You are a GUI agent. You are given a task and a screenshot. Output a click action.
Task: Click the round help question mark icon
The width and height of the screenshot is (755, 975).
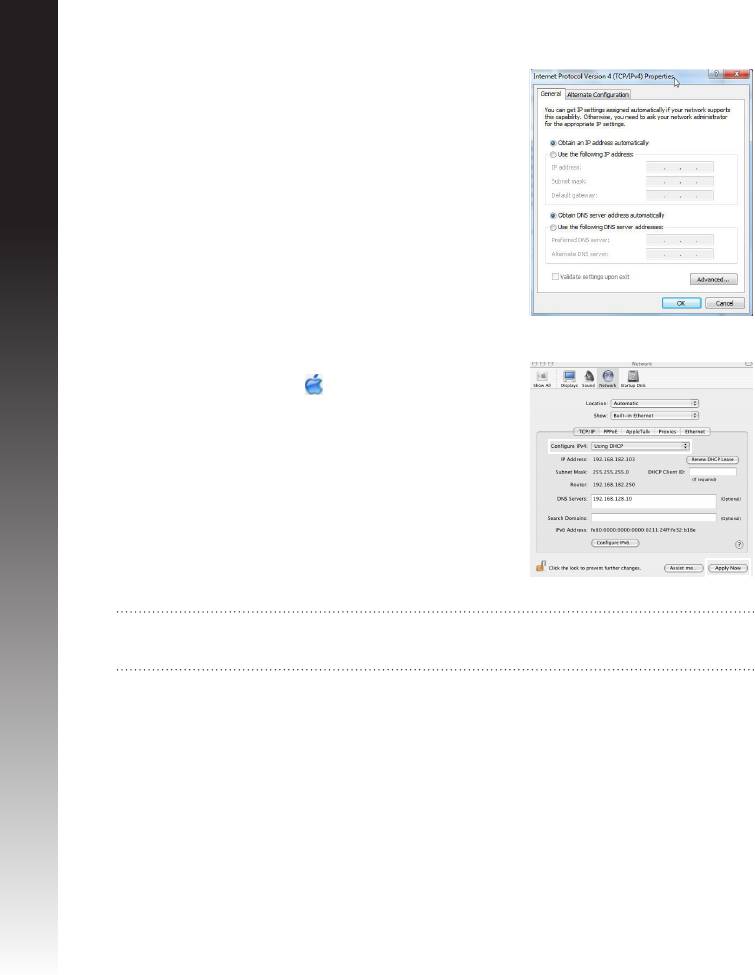pos(739,545)
